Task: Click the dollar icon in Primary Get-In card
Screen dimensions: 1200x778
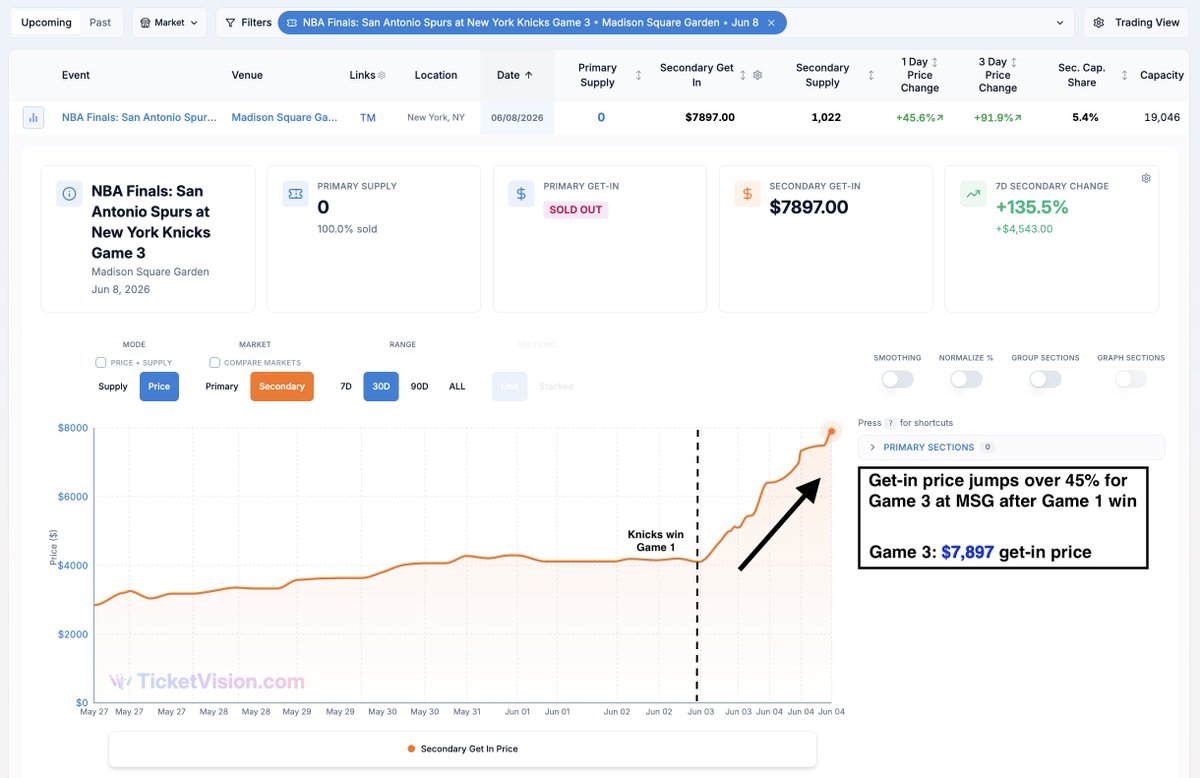Action: point(521,194)
